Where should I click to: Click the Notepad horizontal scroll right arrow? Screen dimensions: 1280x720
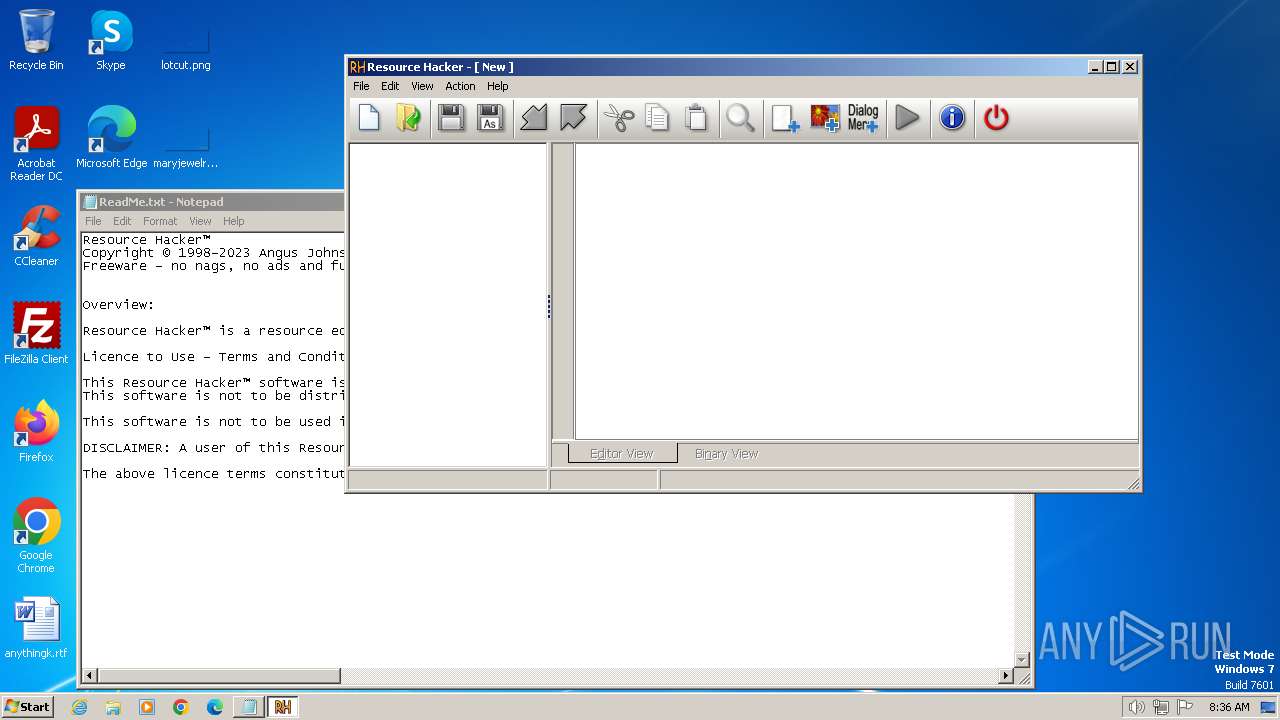1006,676
